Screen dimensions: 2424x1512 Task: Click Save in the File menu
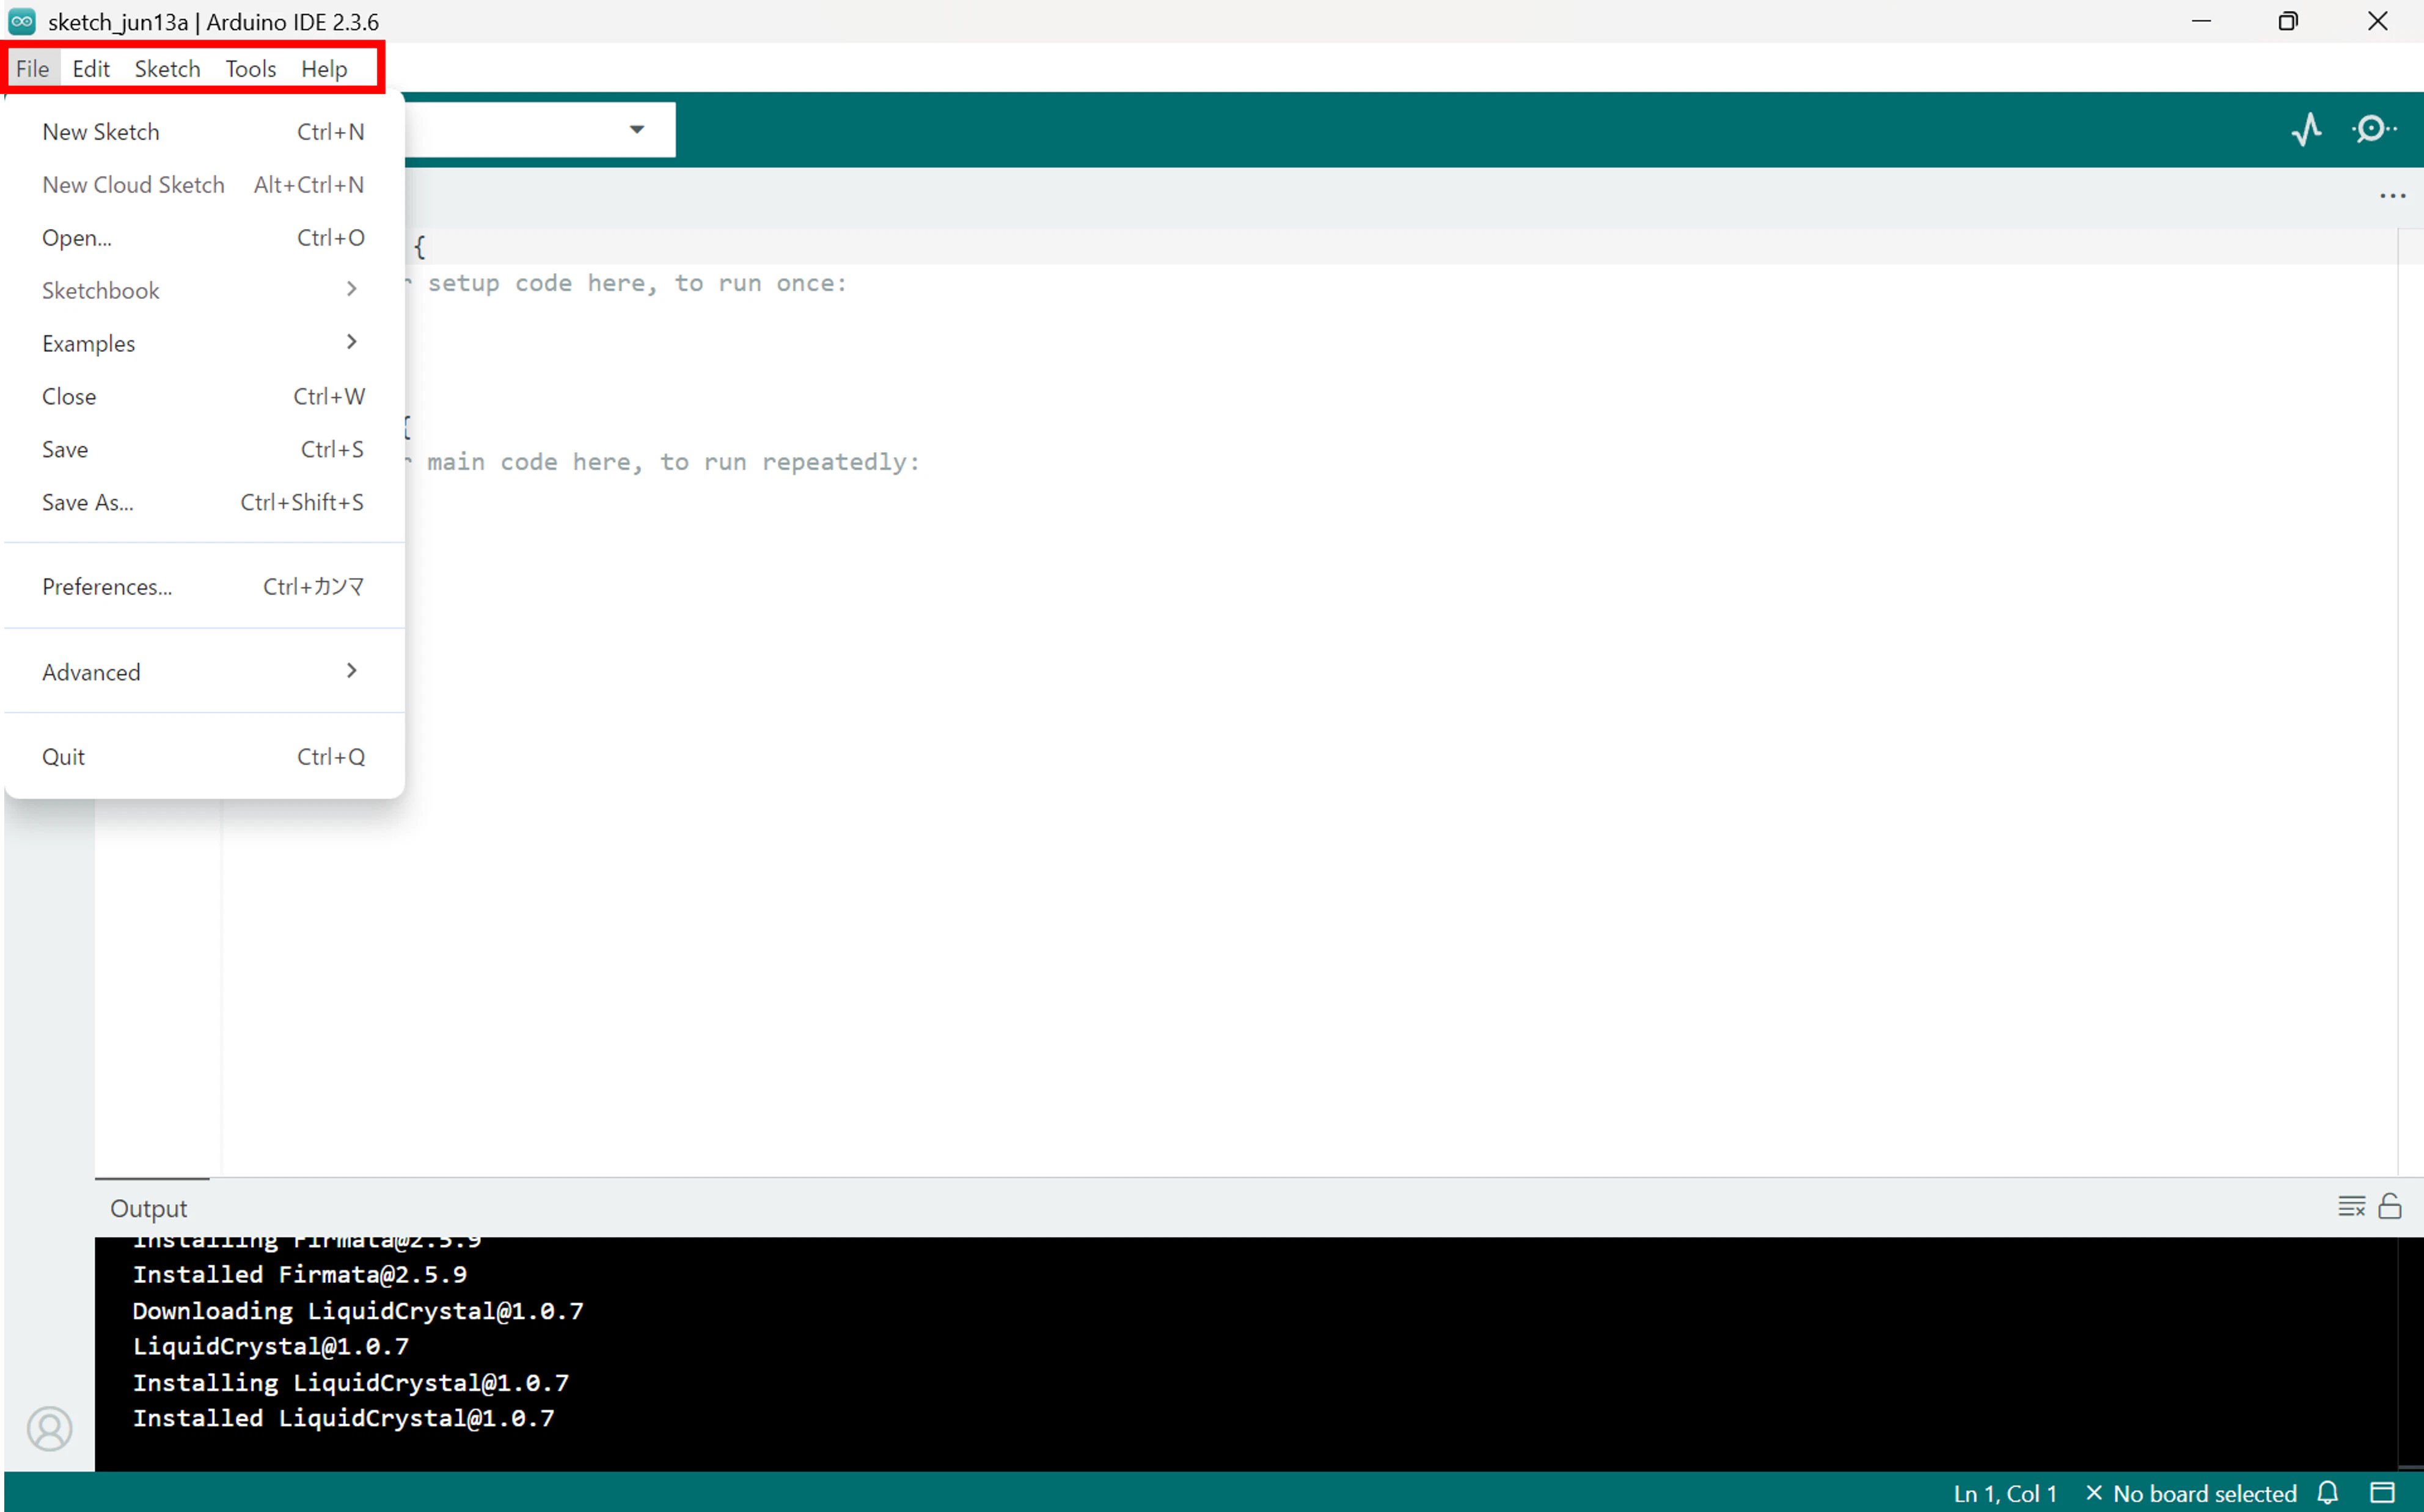[204, 449]
